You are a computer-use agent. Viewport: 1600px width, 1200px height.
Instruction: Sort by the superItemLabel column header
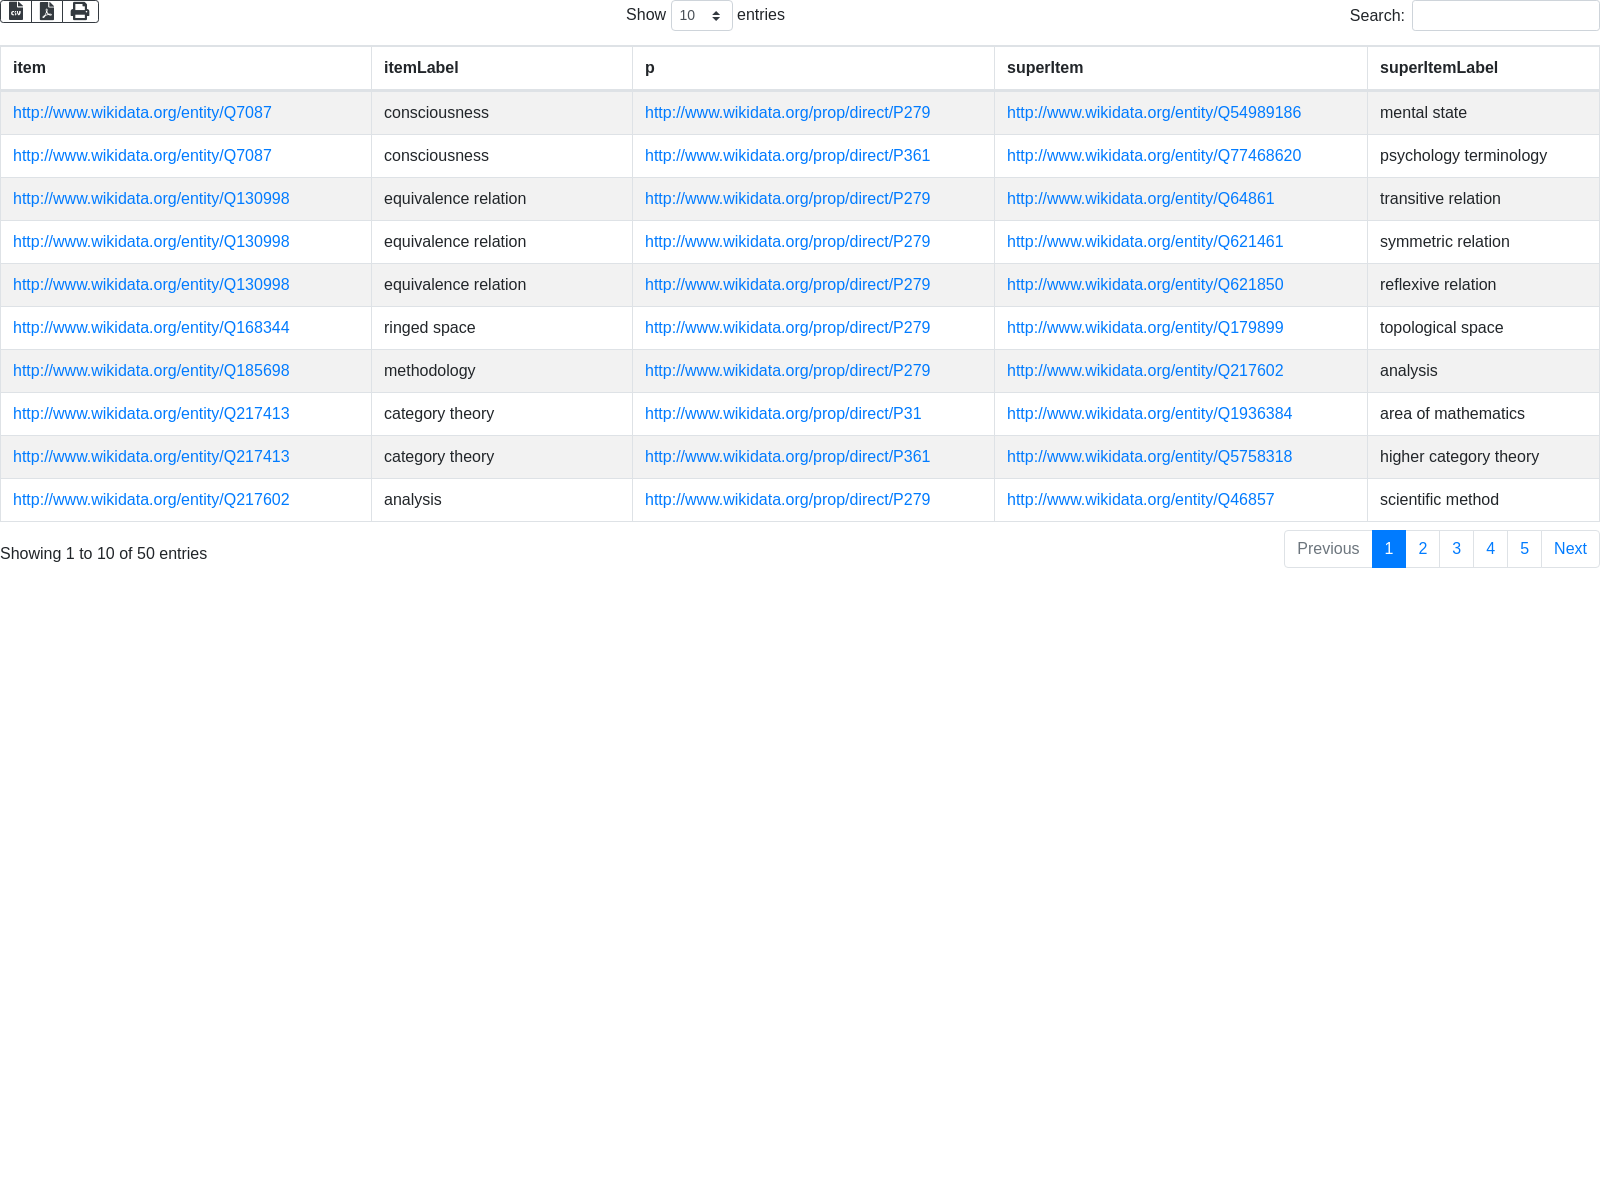pyautogui.click(x=1438, y=68)
